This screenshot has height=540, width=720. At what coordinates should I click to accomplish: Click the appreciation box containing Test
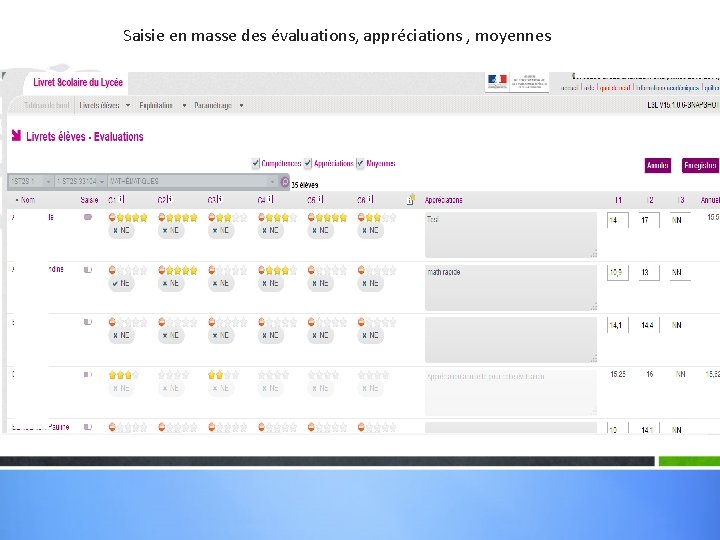[x=511, y=235]
